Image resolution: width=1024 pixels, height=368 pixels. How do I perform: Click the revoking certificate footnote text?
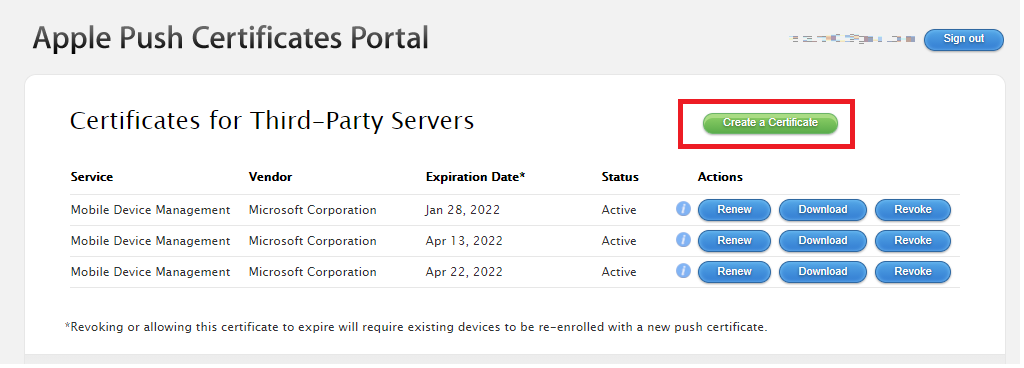(416, 327)
